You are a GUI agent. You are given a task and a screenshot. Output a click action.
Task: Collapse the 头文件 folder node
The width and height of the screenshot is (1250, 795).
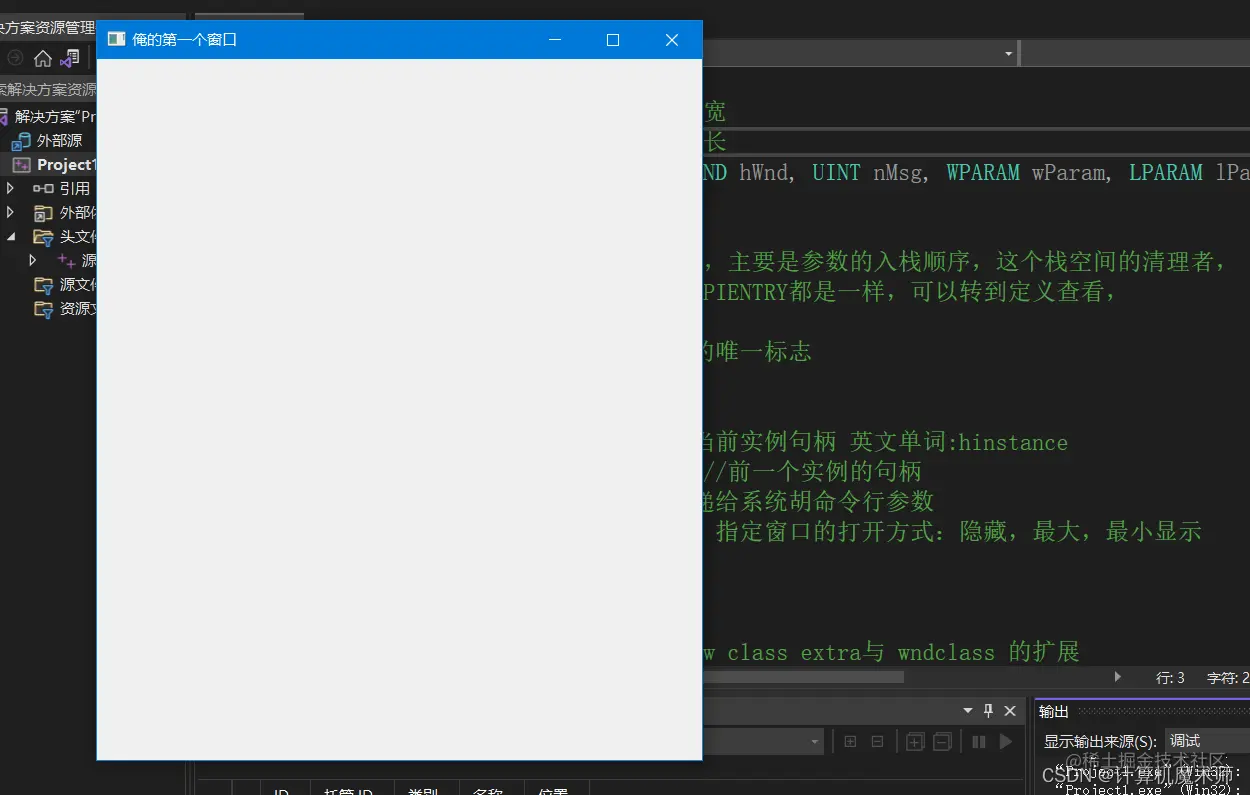pyautogui.click(x=10, y=236)
